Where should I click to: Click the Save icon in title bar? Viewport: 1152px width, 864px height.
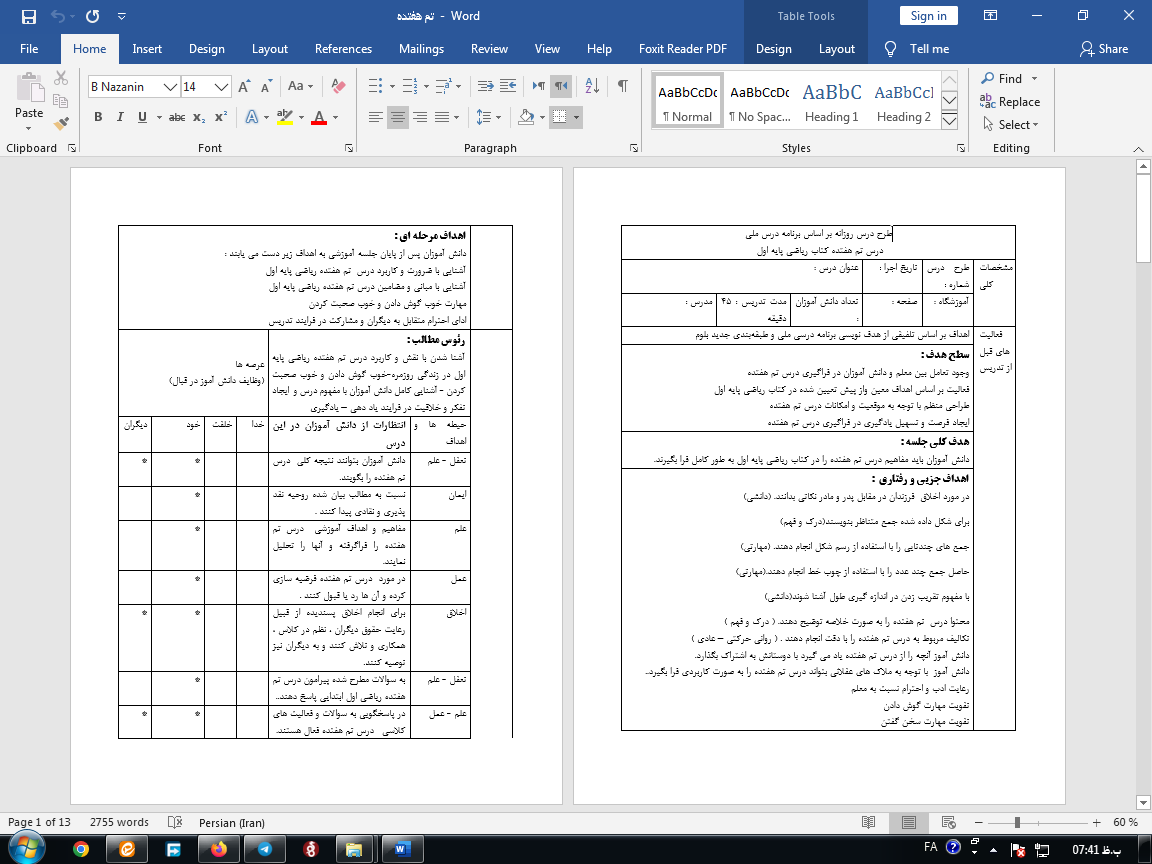(28, 16)
